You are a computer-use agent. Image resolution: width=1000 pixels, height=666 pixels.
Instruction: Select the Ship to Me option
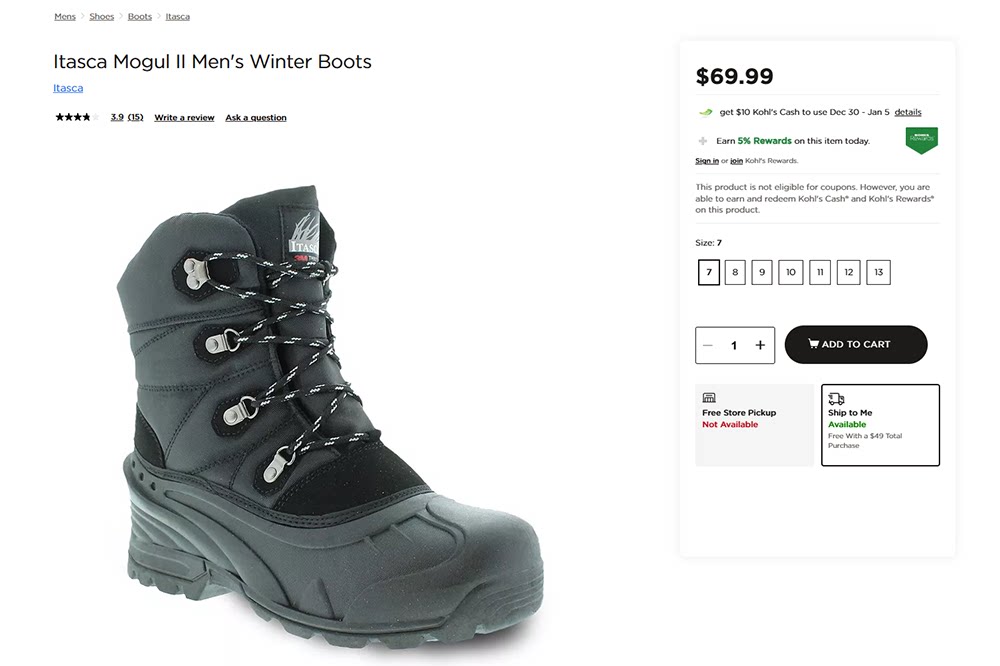click(880, 425)
